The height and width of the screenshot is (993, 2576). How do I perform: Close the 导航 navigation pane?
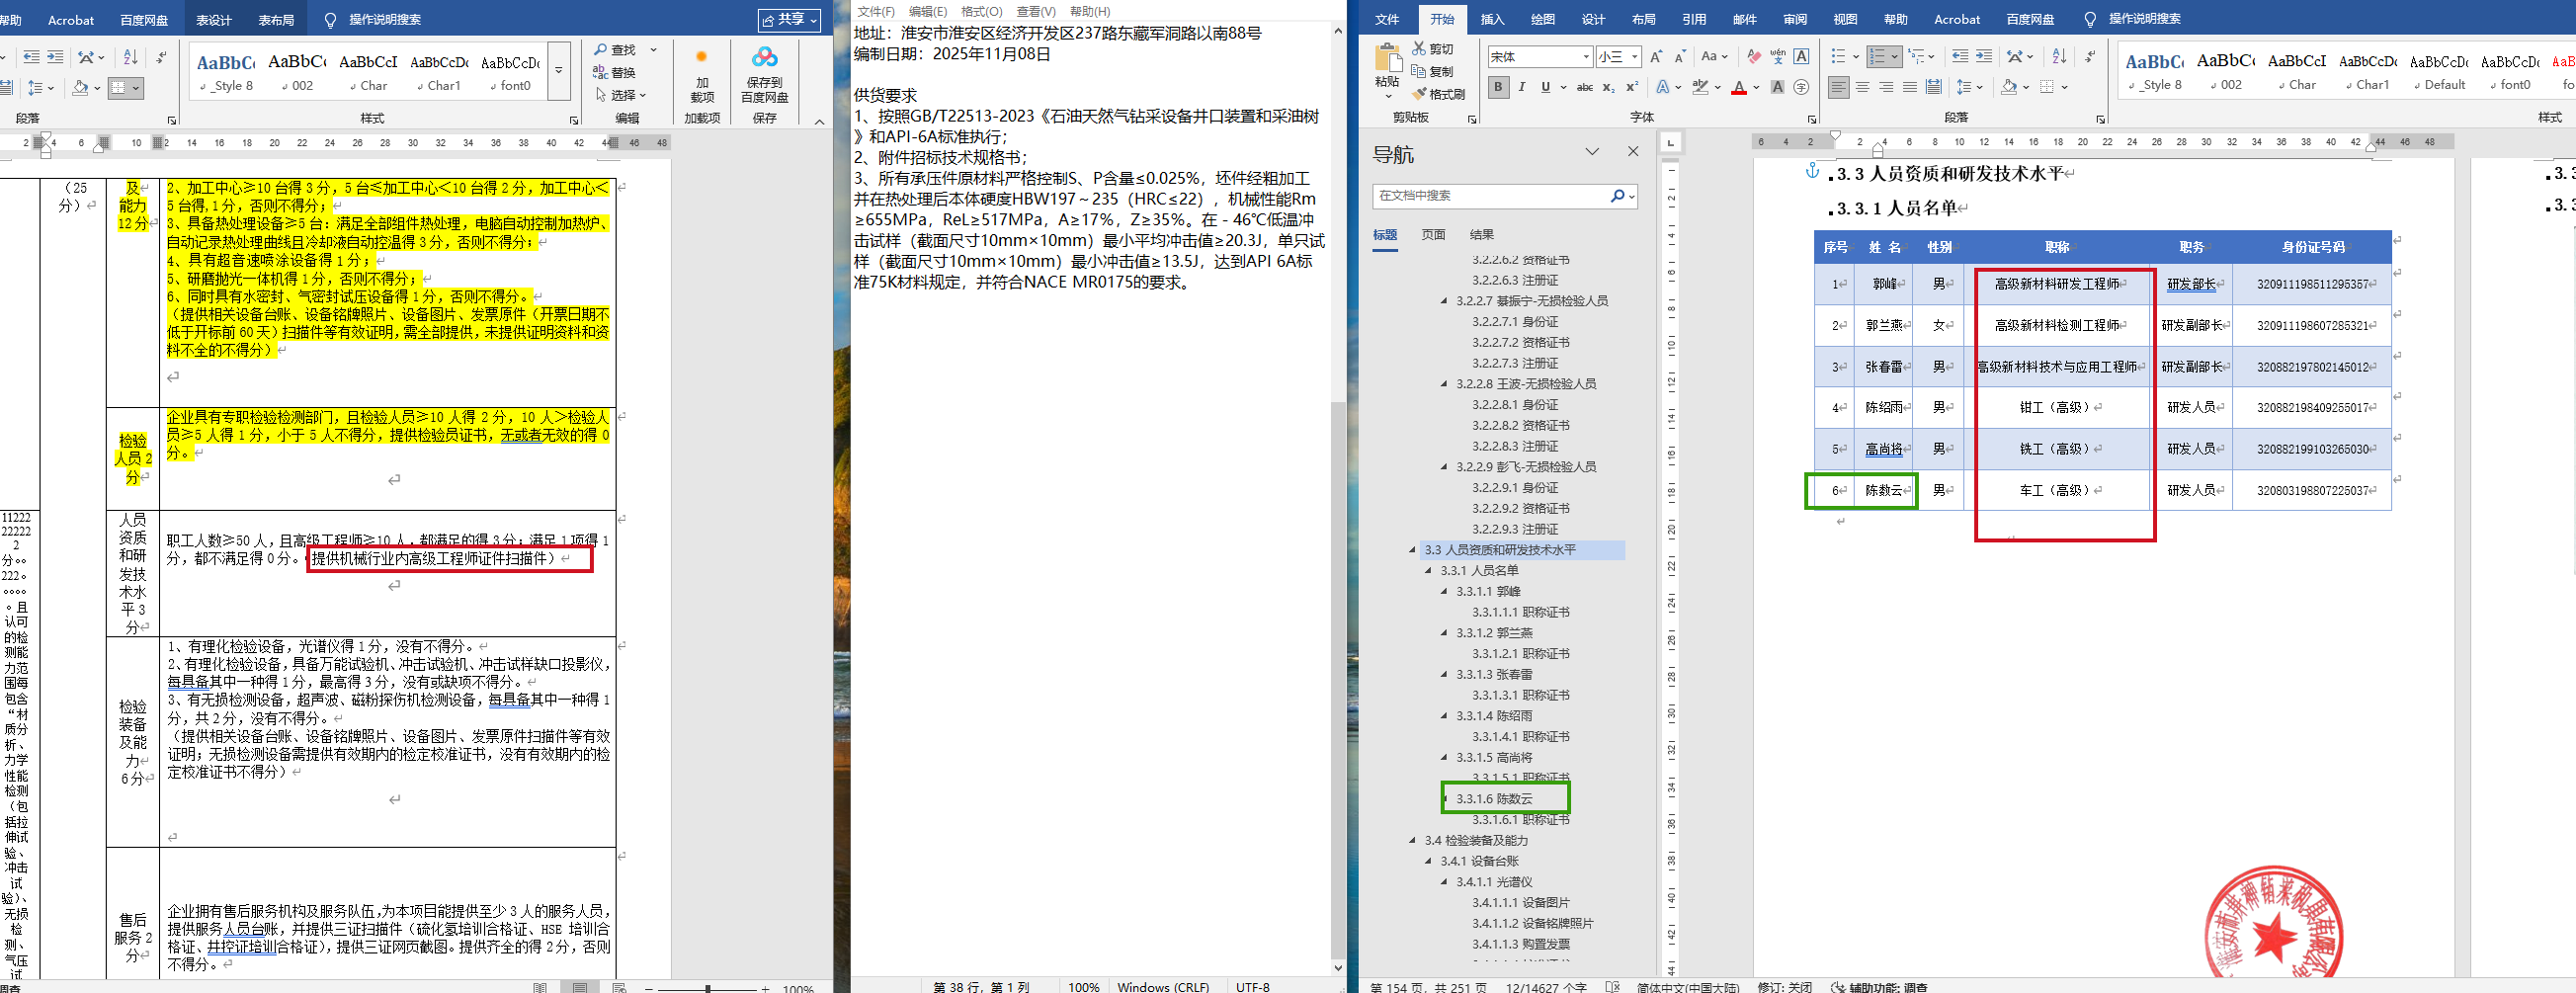[x=1633, y=151]
